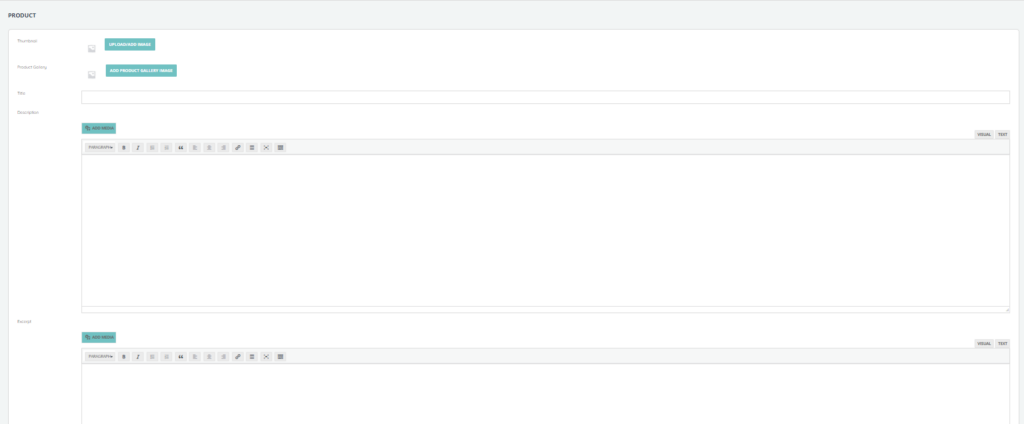
Task: Enable fullscreen mode in the Description editor
Action: point(266,147)
